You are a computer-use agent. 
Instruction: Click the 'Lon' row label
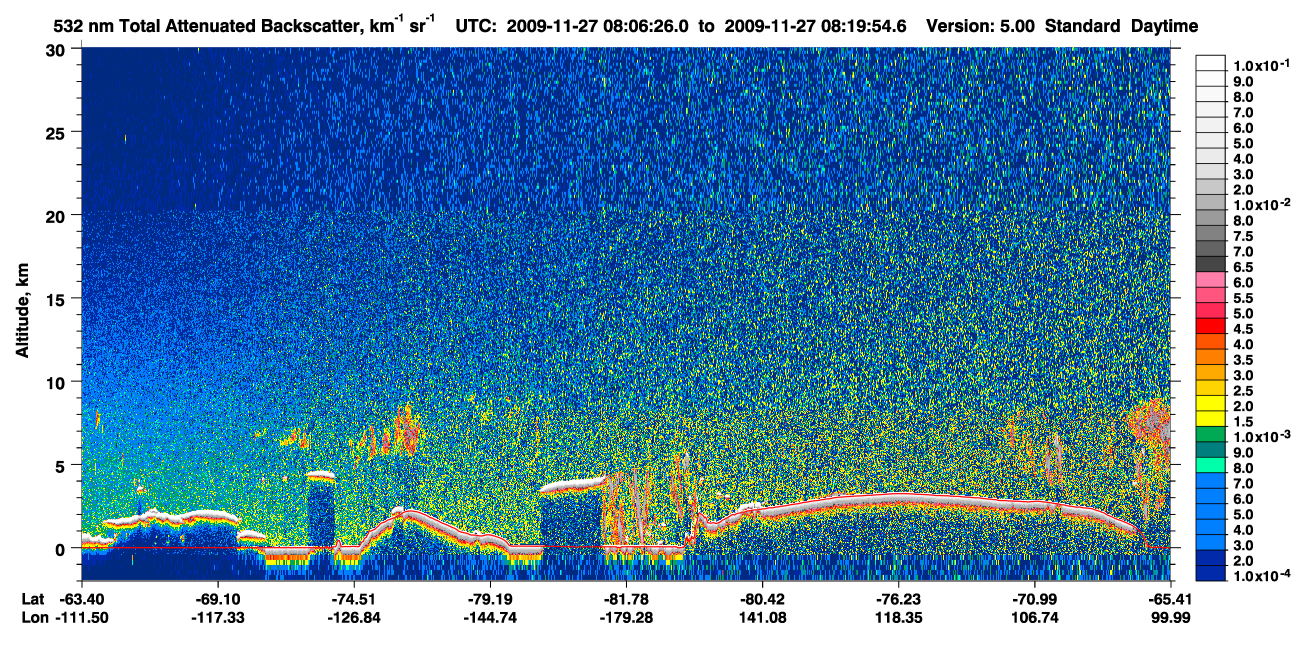pyautogui.click(x=33, y=617)
